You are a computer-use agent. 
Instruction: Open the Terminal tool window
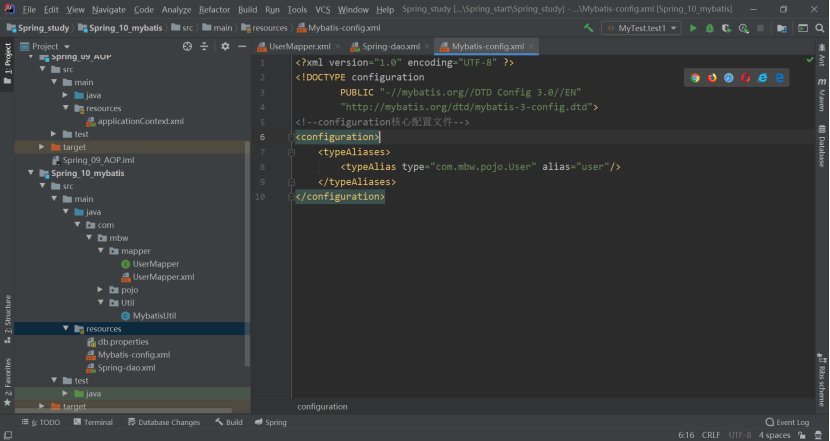93,422
